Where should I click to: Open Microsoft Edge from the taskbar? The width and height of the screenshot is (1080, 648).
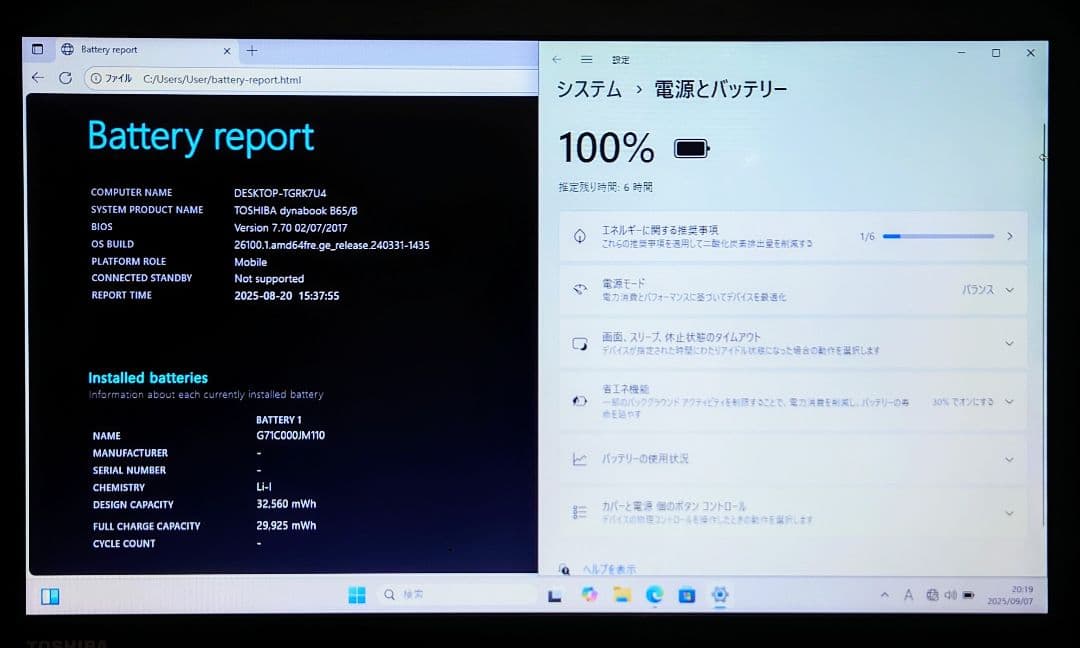point(654,595)
